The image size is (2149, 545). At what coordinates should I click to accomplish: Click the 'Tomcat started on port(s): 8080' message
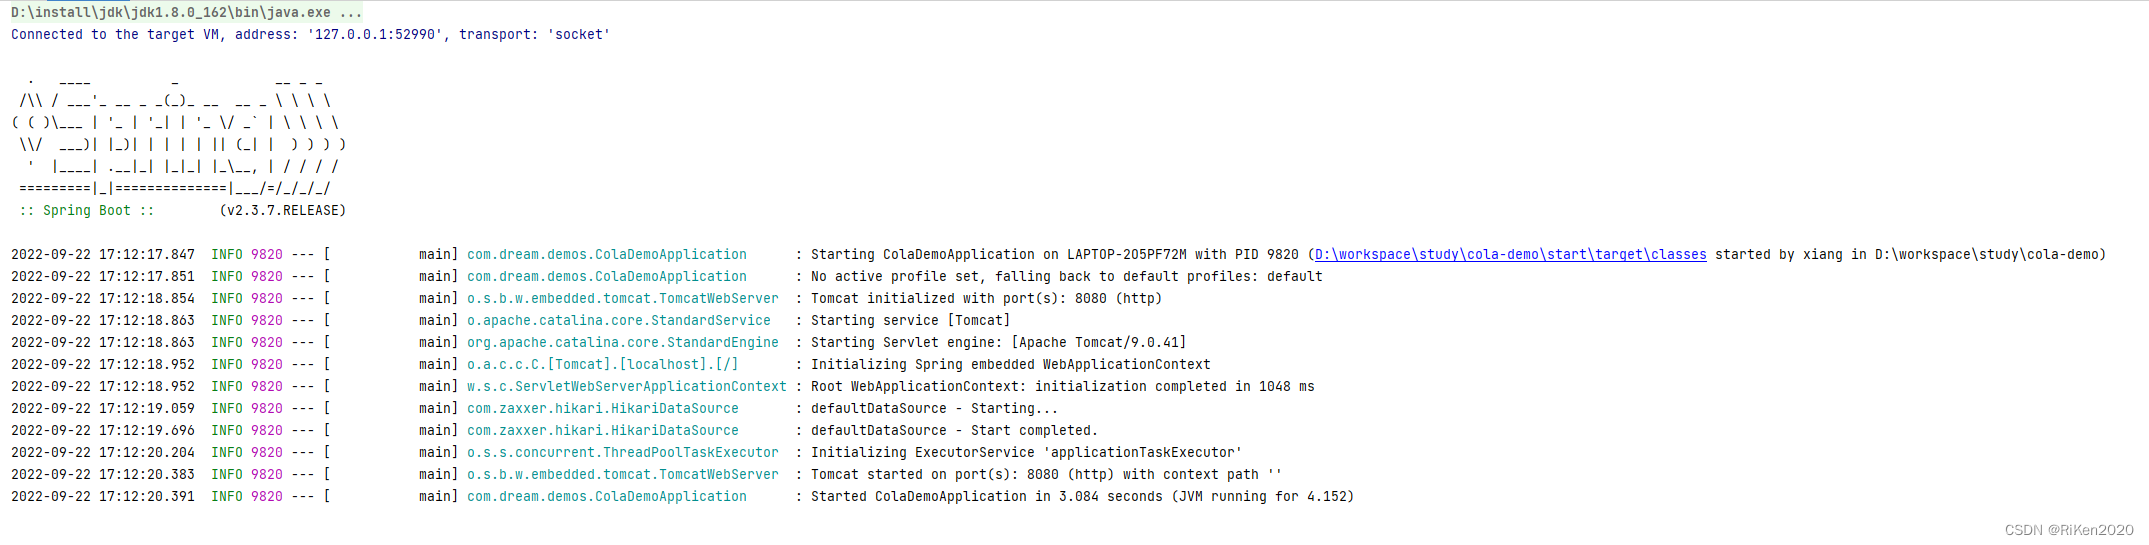[1046, 475]
